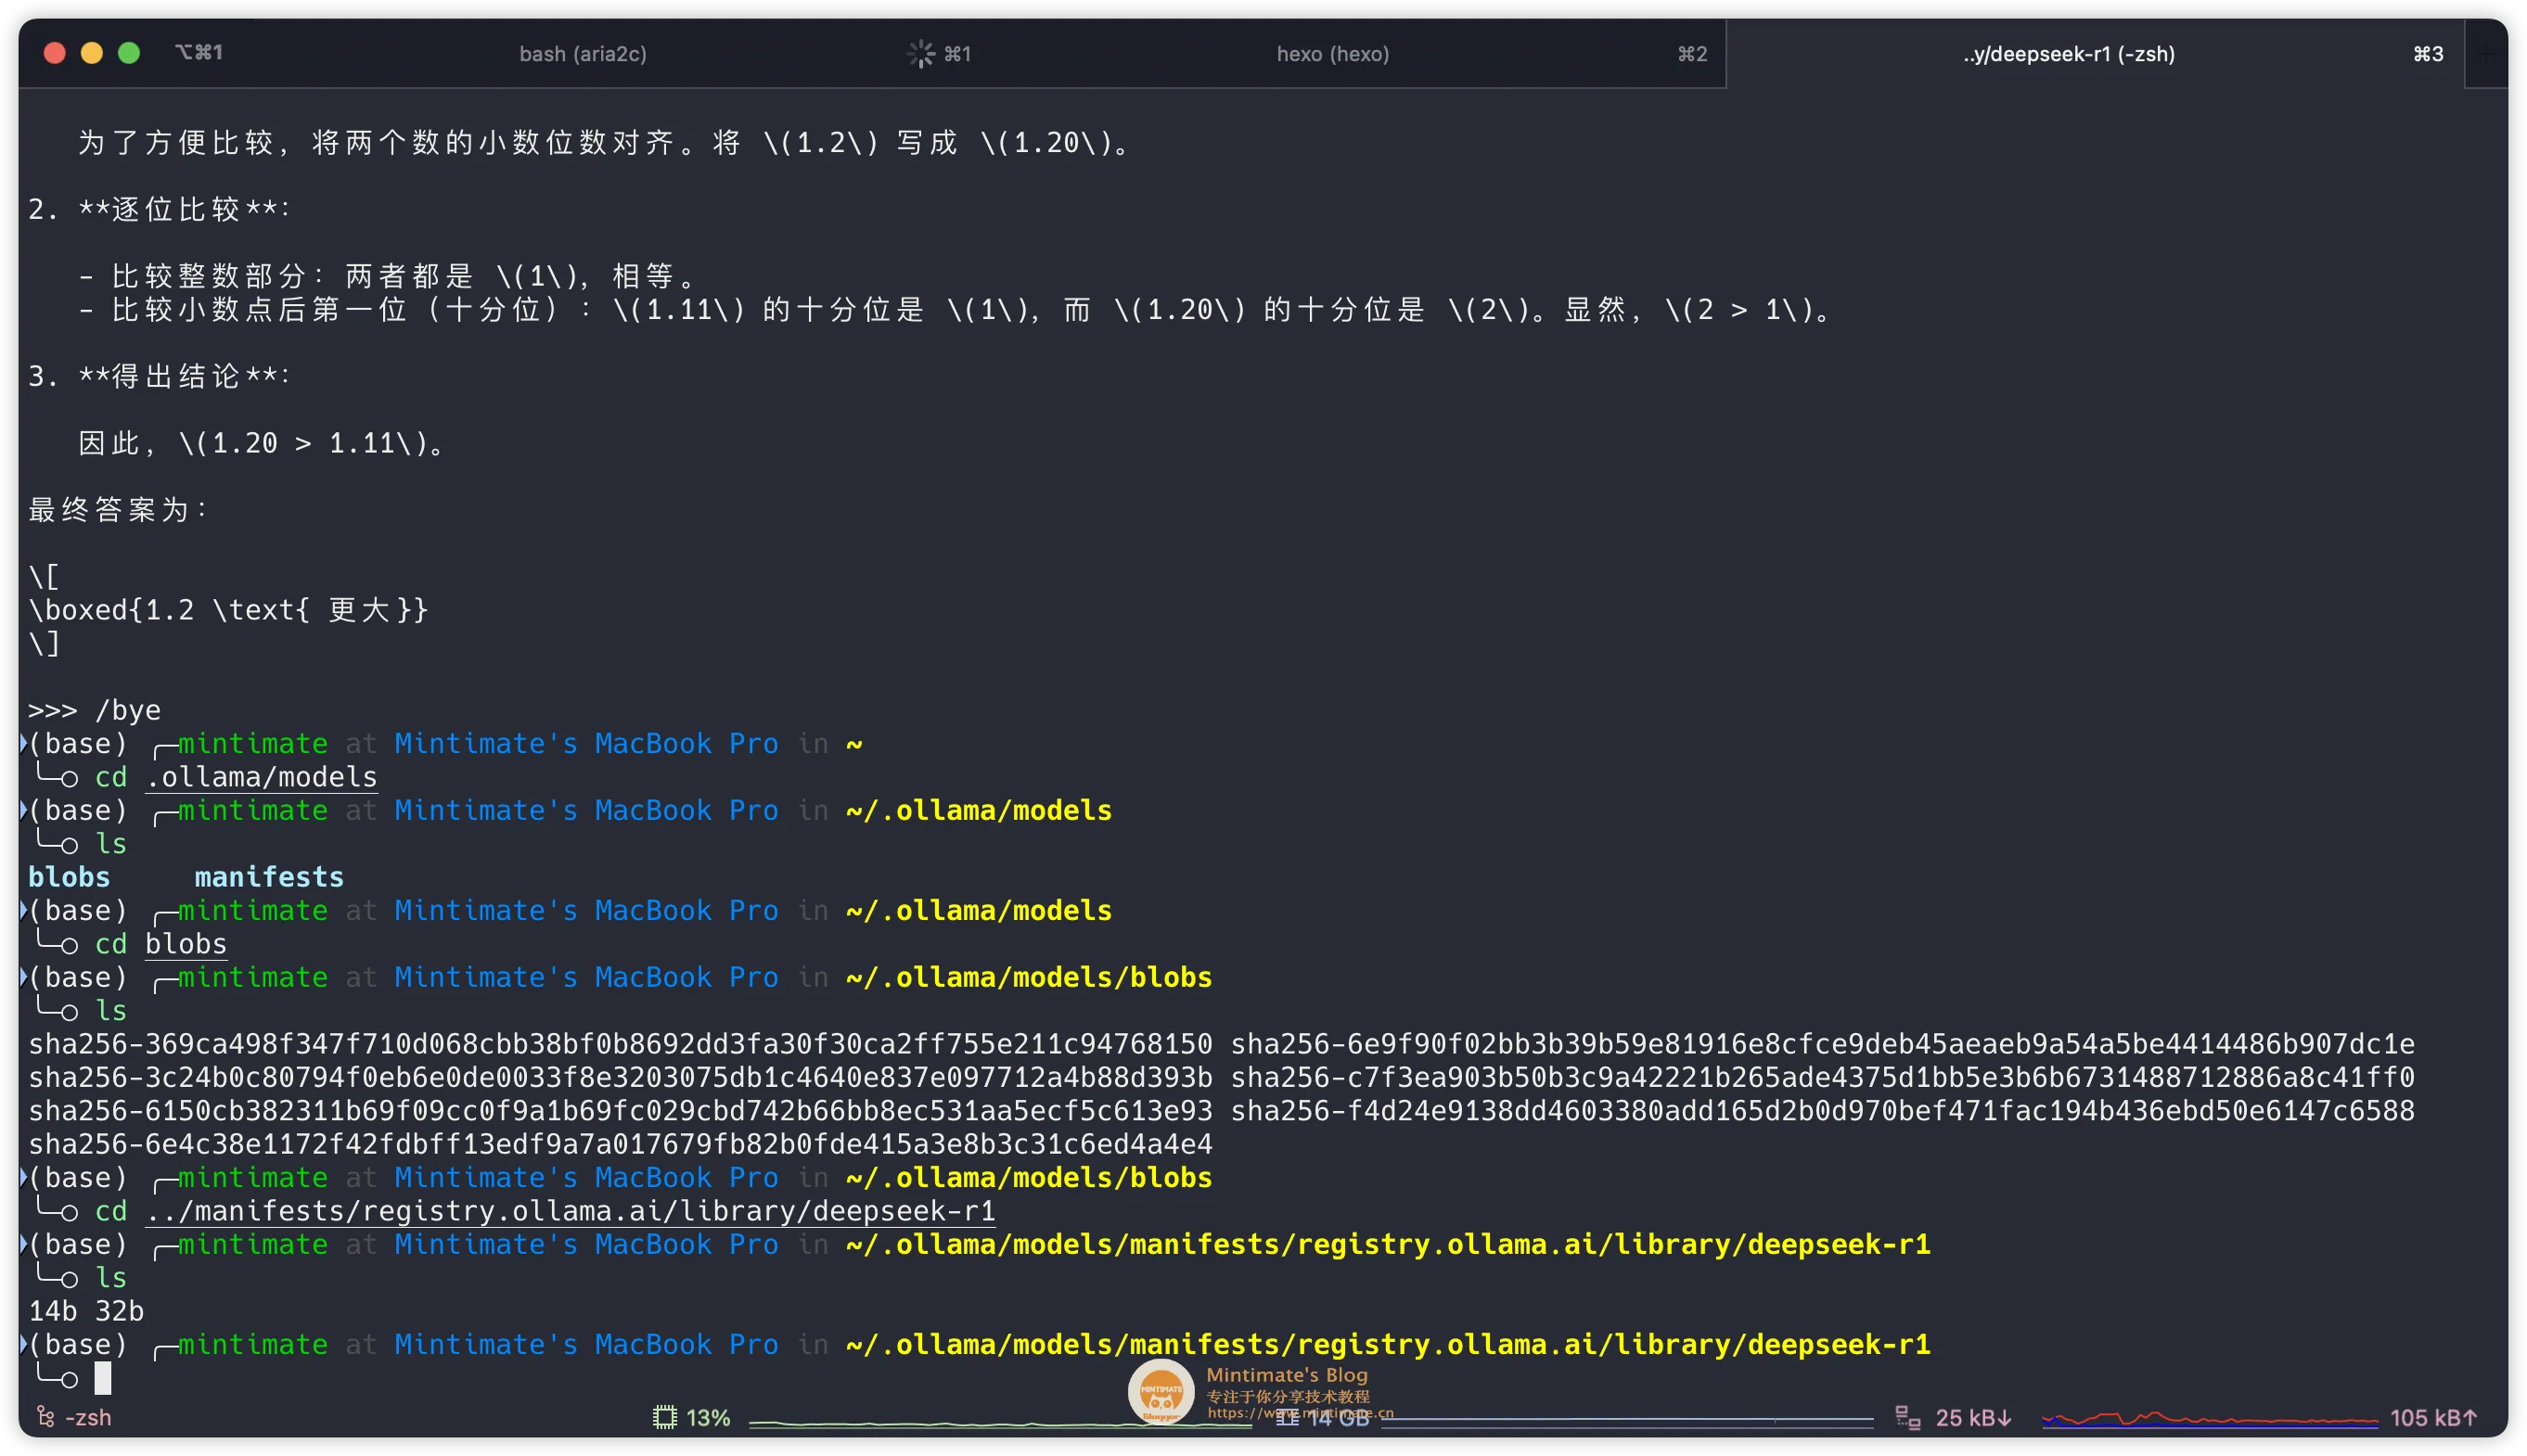
Task: Click the sha256-6e9f90f02bb3 blob filename
Action: (x=1822, y=1044)
